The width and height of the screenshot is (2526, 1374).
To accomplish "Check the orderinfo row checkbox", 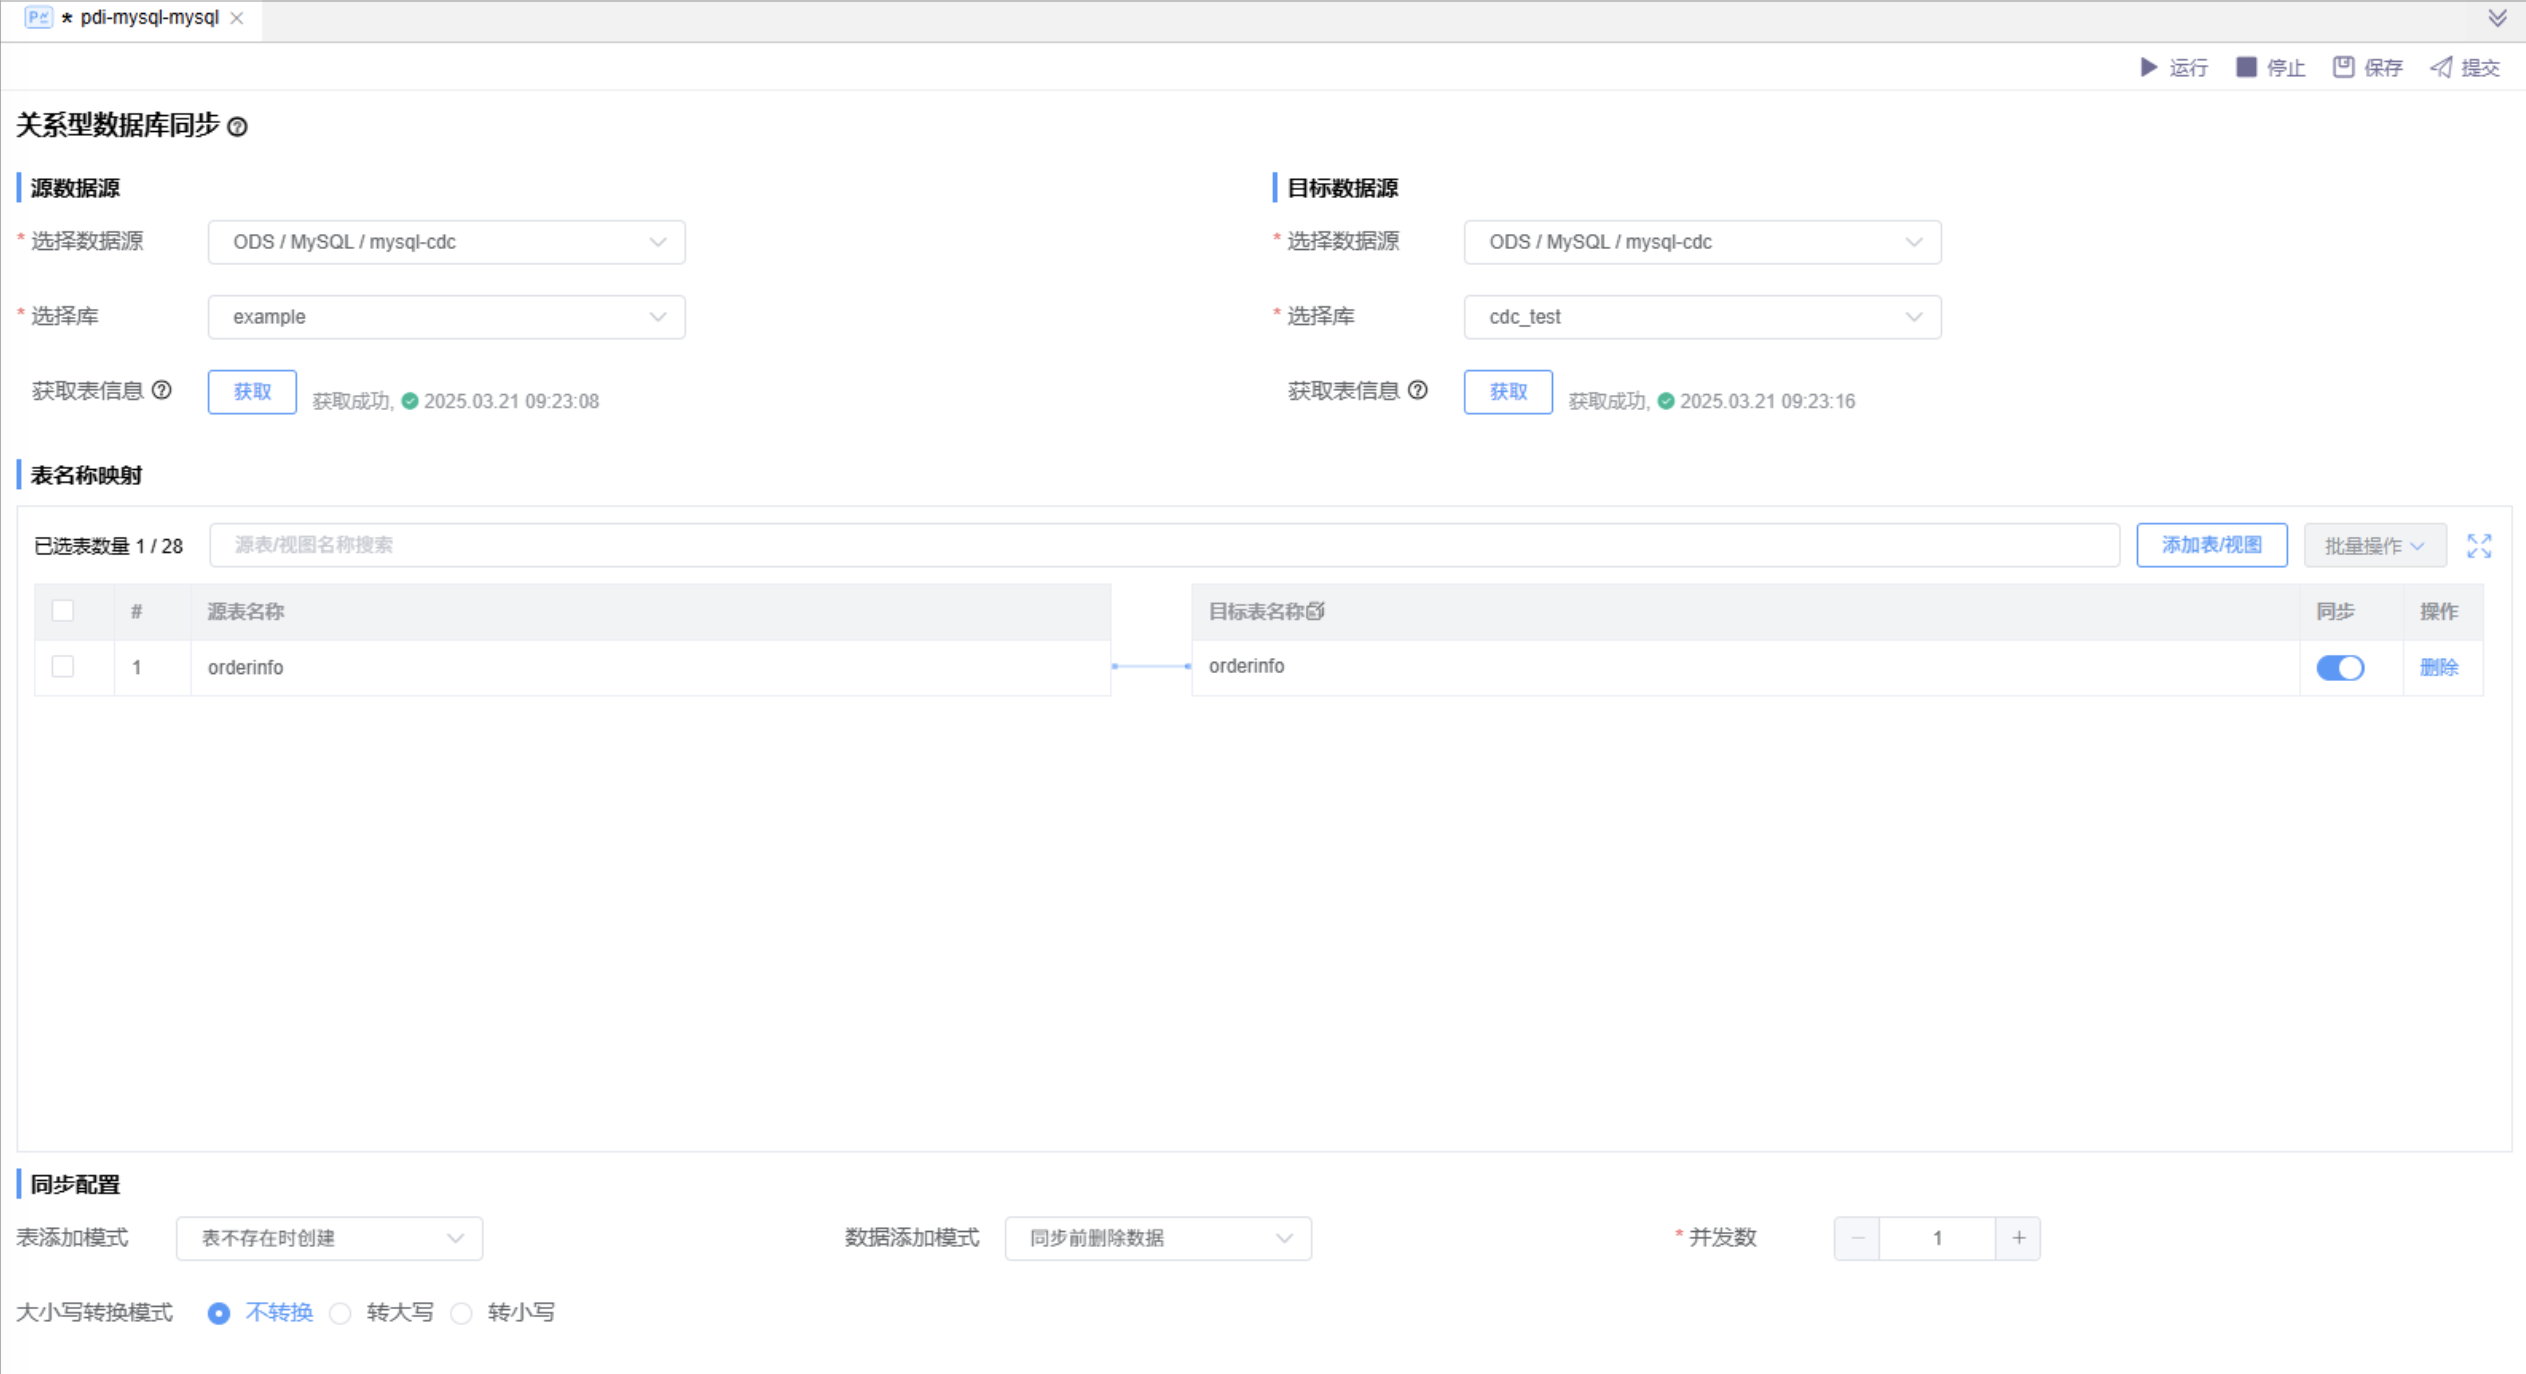I will point(63,666).
